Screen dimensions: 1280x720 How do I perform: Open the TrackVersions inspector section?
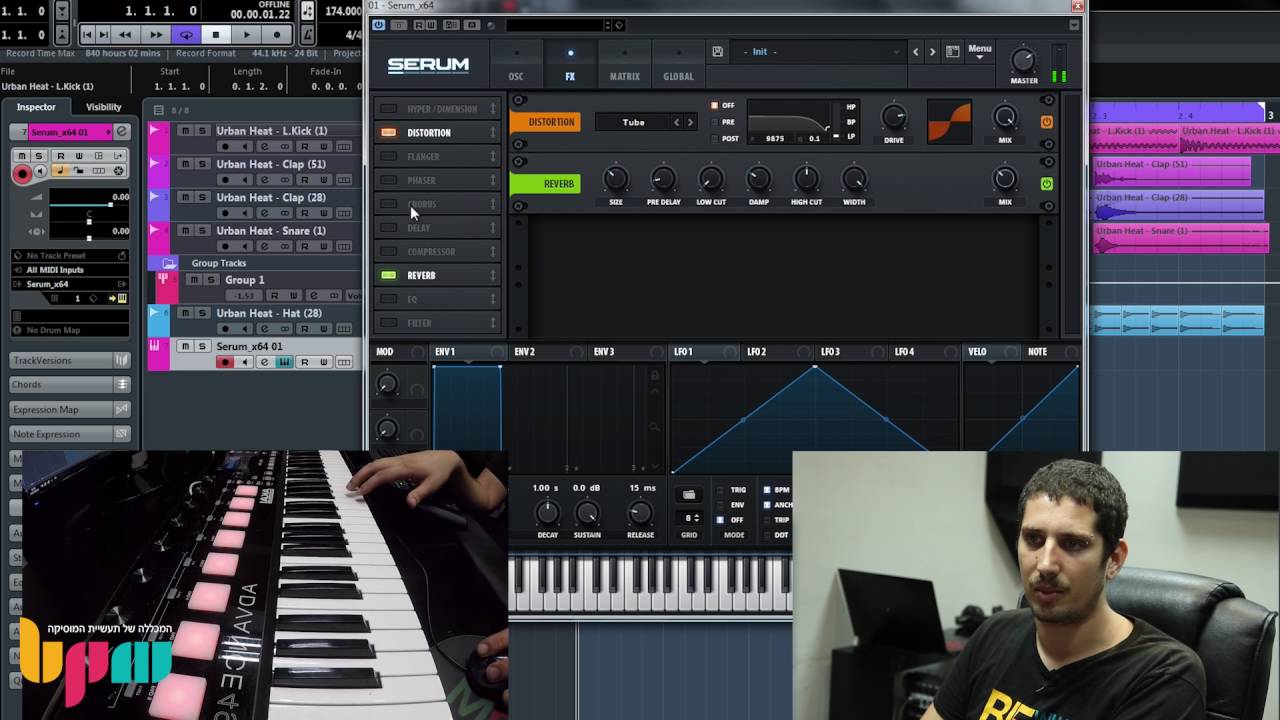pos(70,360)
